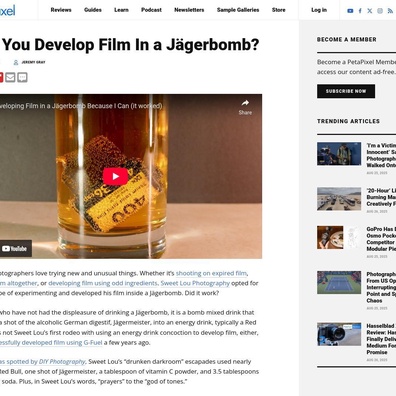The height and width of the screenshot is (396, 396).
Task: Visit the Store nav item
Action: click(x=279, y=10)
